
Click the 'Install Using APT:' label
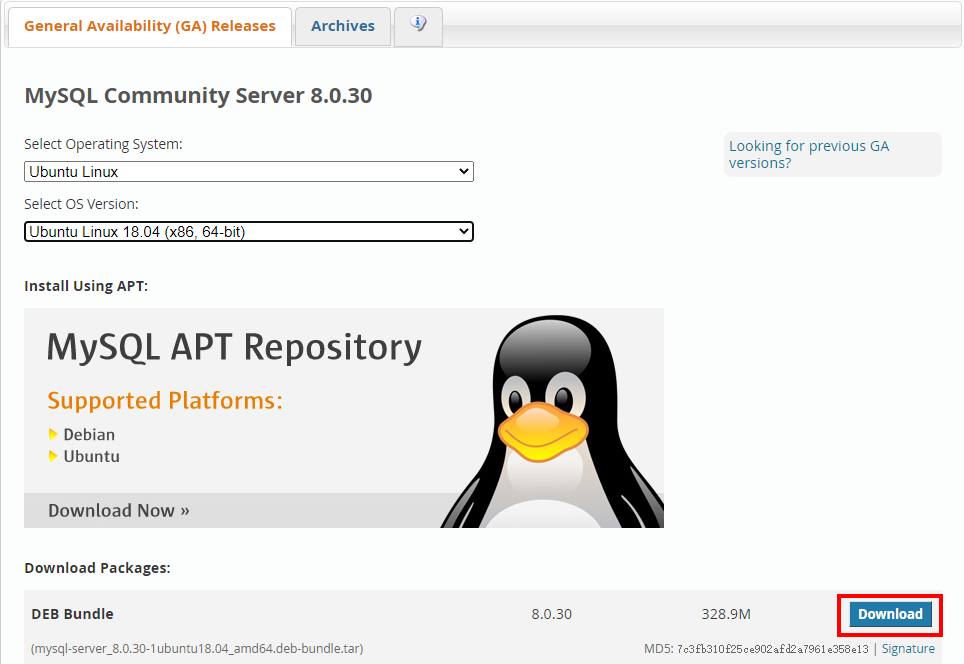[86, 286]
